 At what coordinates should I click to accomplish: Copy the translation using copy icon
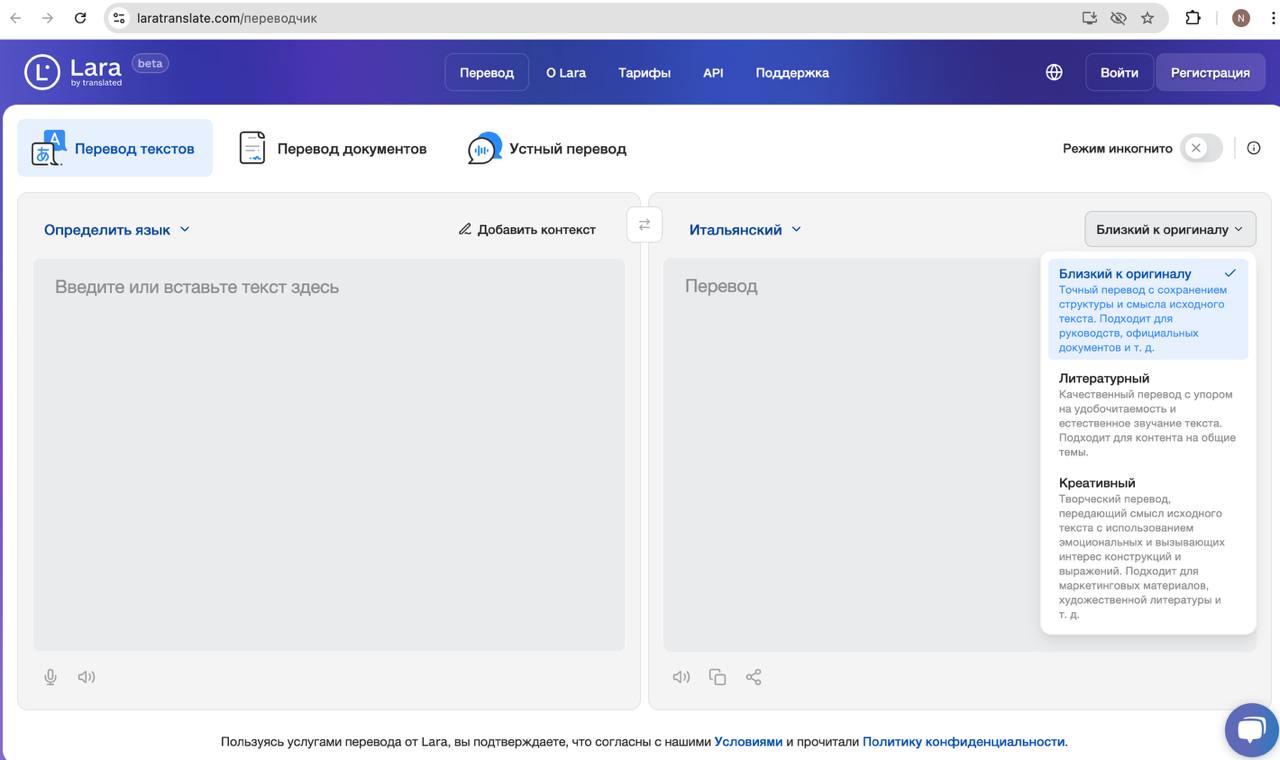point(717,677)
